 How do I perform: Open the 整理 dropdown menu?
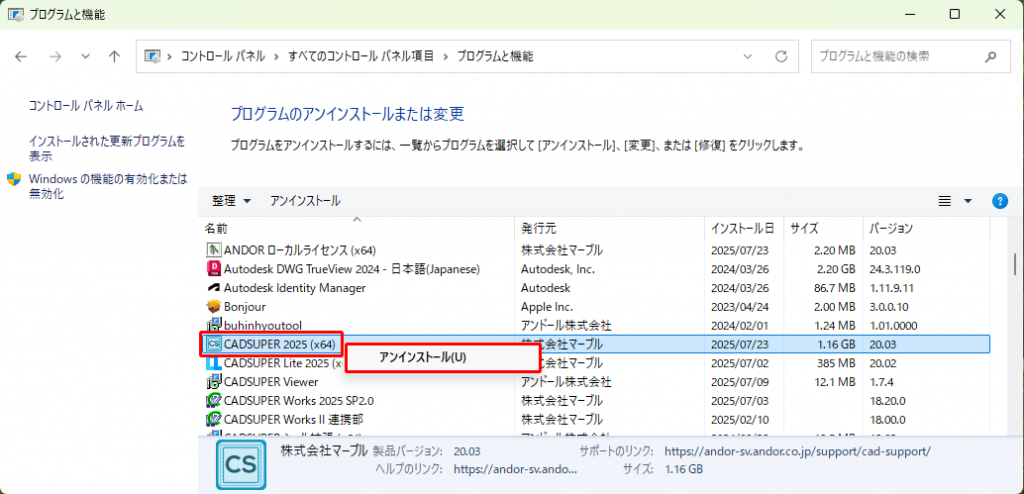231,201
